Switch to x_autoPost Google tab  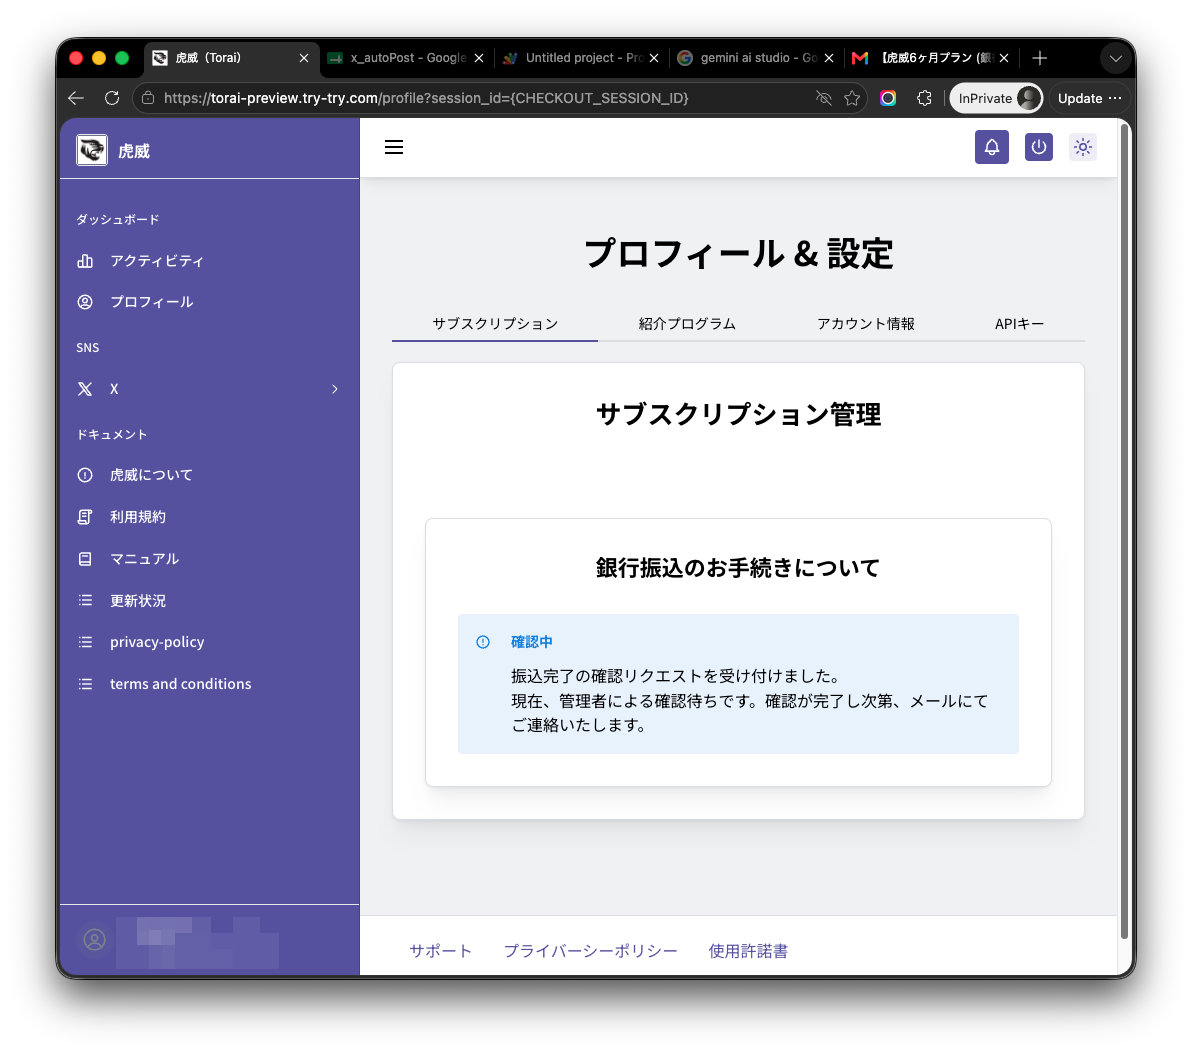pyautogui.click(x=407, y=58)
